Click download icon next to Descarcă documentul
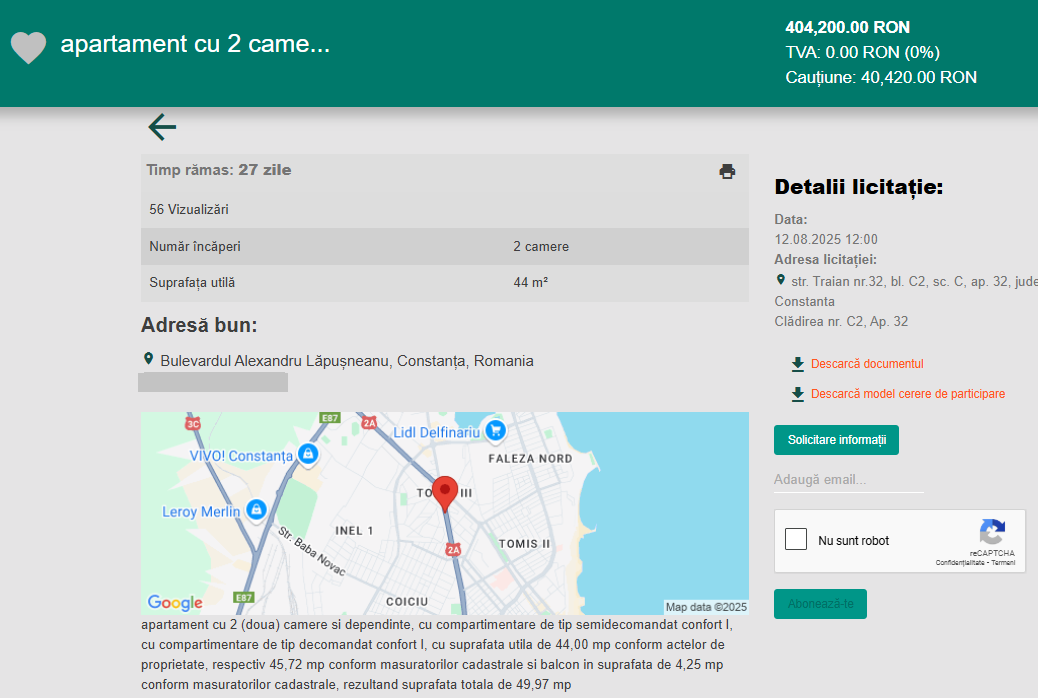Viewport: 1038px width, 698px height. (798, 364)
